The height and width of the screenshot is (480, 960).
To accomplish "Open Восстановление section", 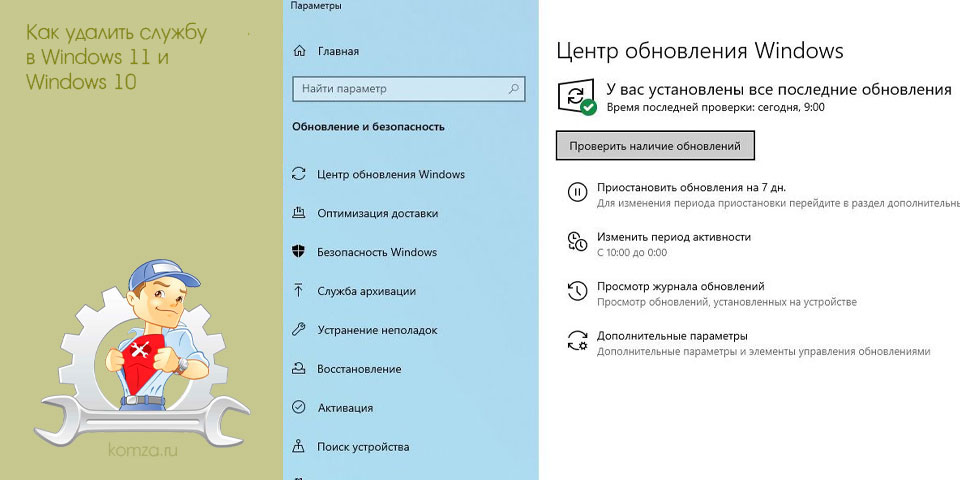I will pos(359,369).
